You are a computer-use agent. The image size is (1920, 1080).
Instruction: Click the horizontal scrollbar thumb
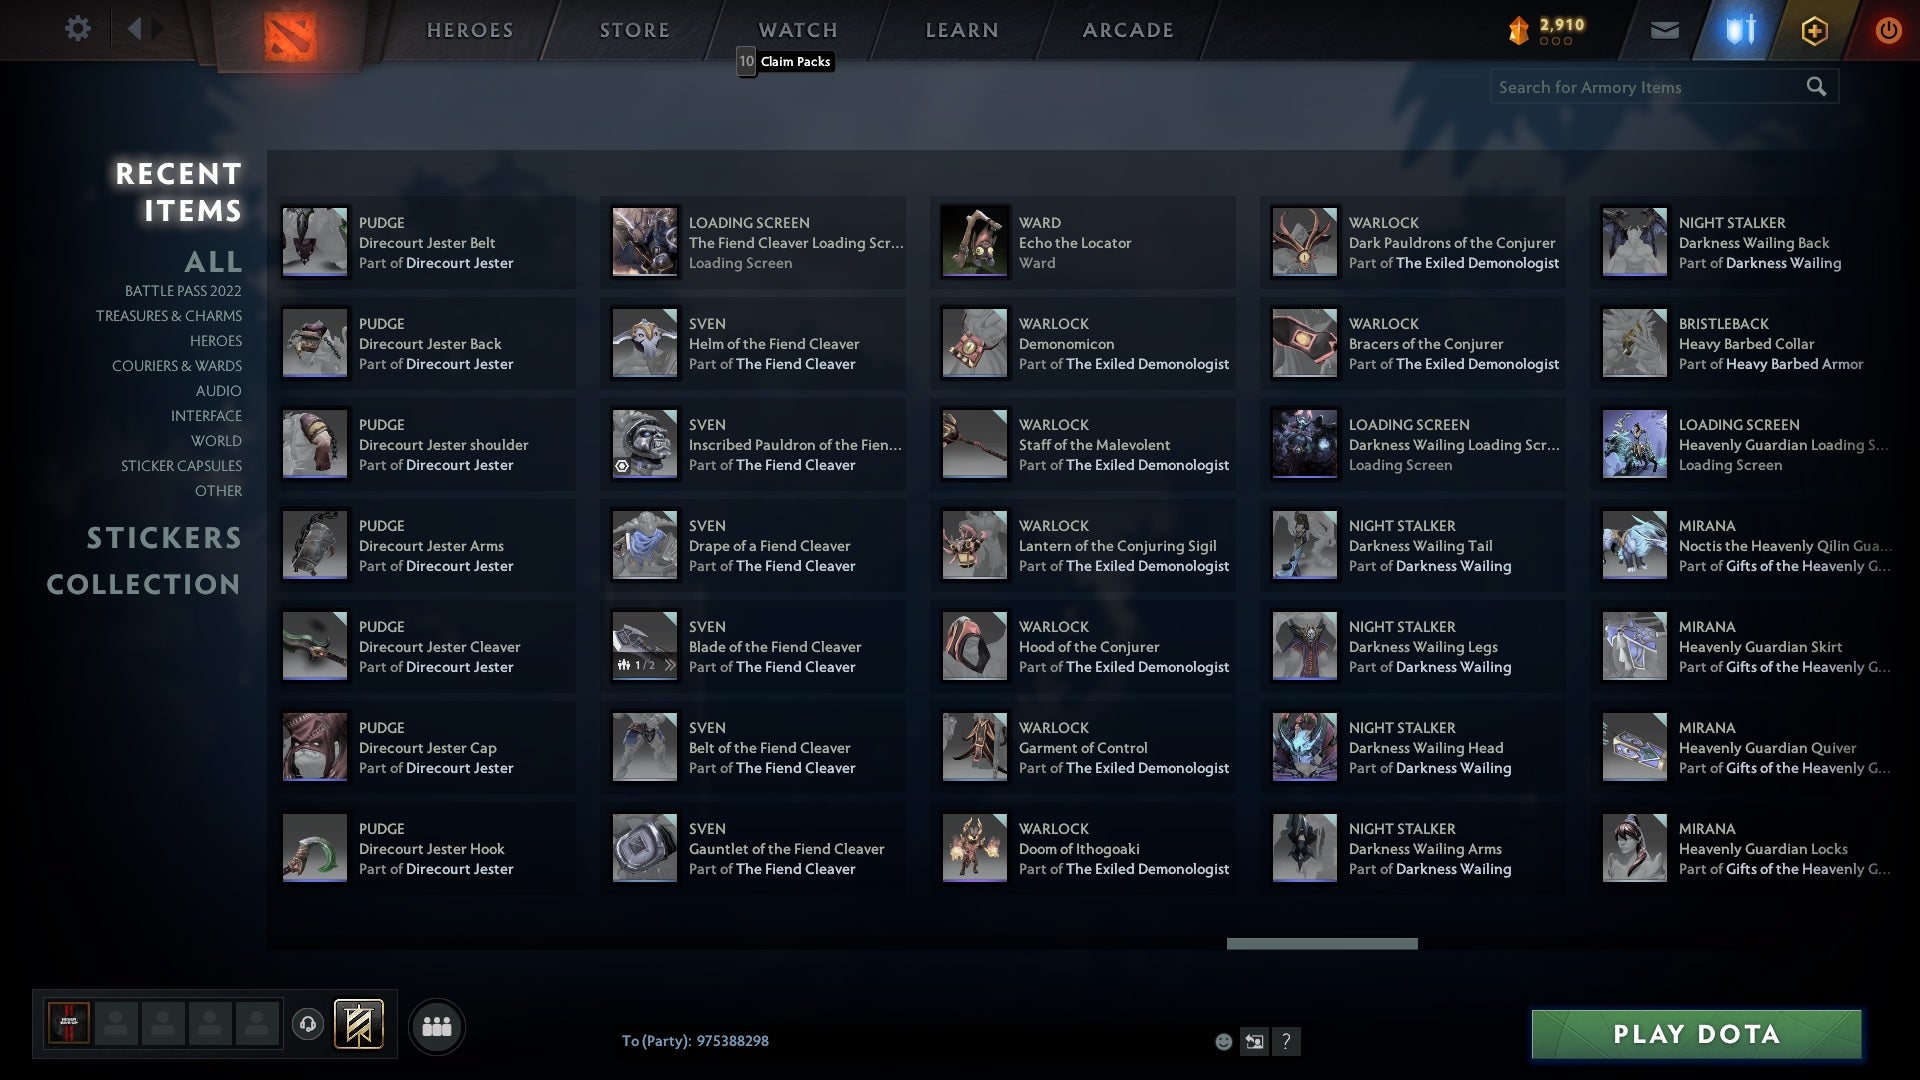1321,944
